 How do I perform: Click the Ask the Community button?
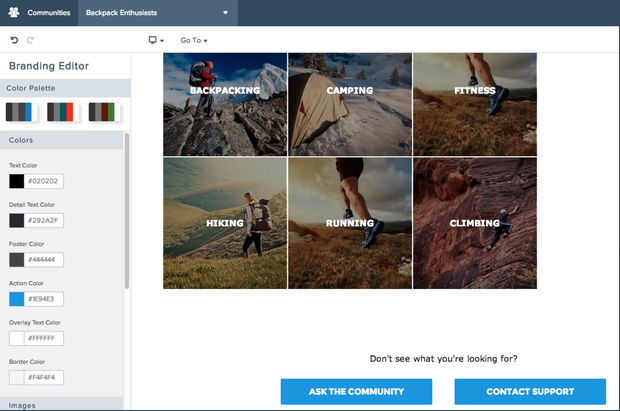click(x=356, y=392)
